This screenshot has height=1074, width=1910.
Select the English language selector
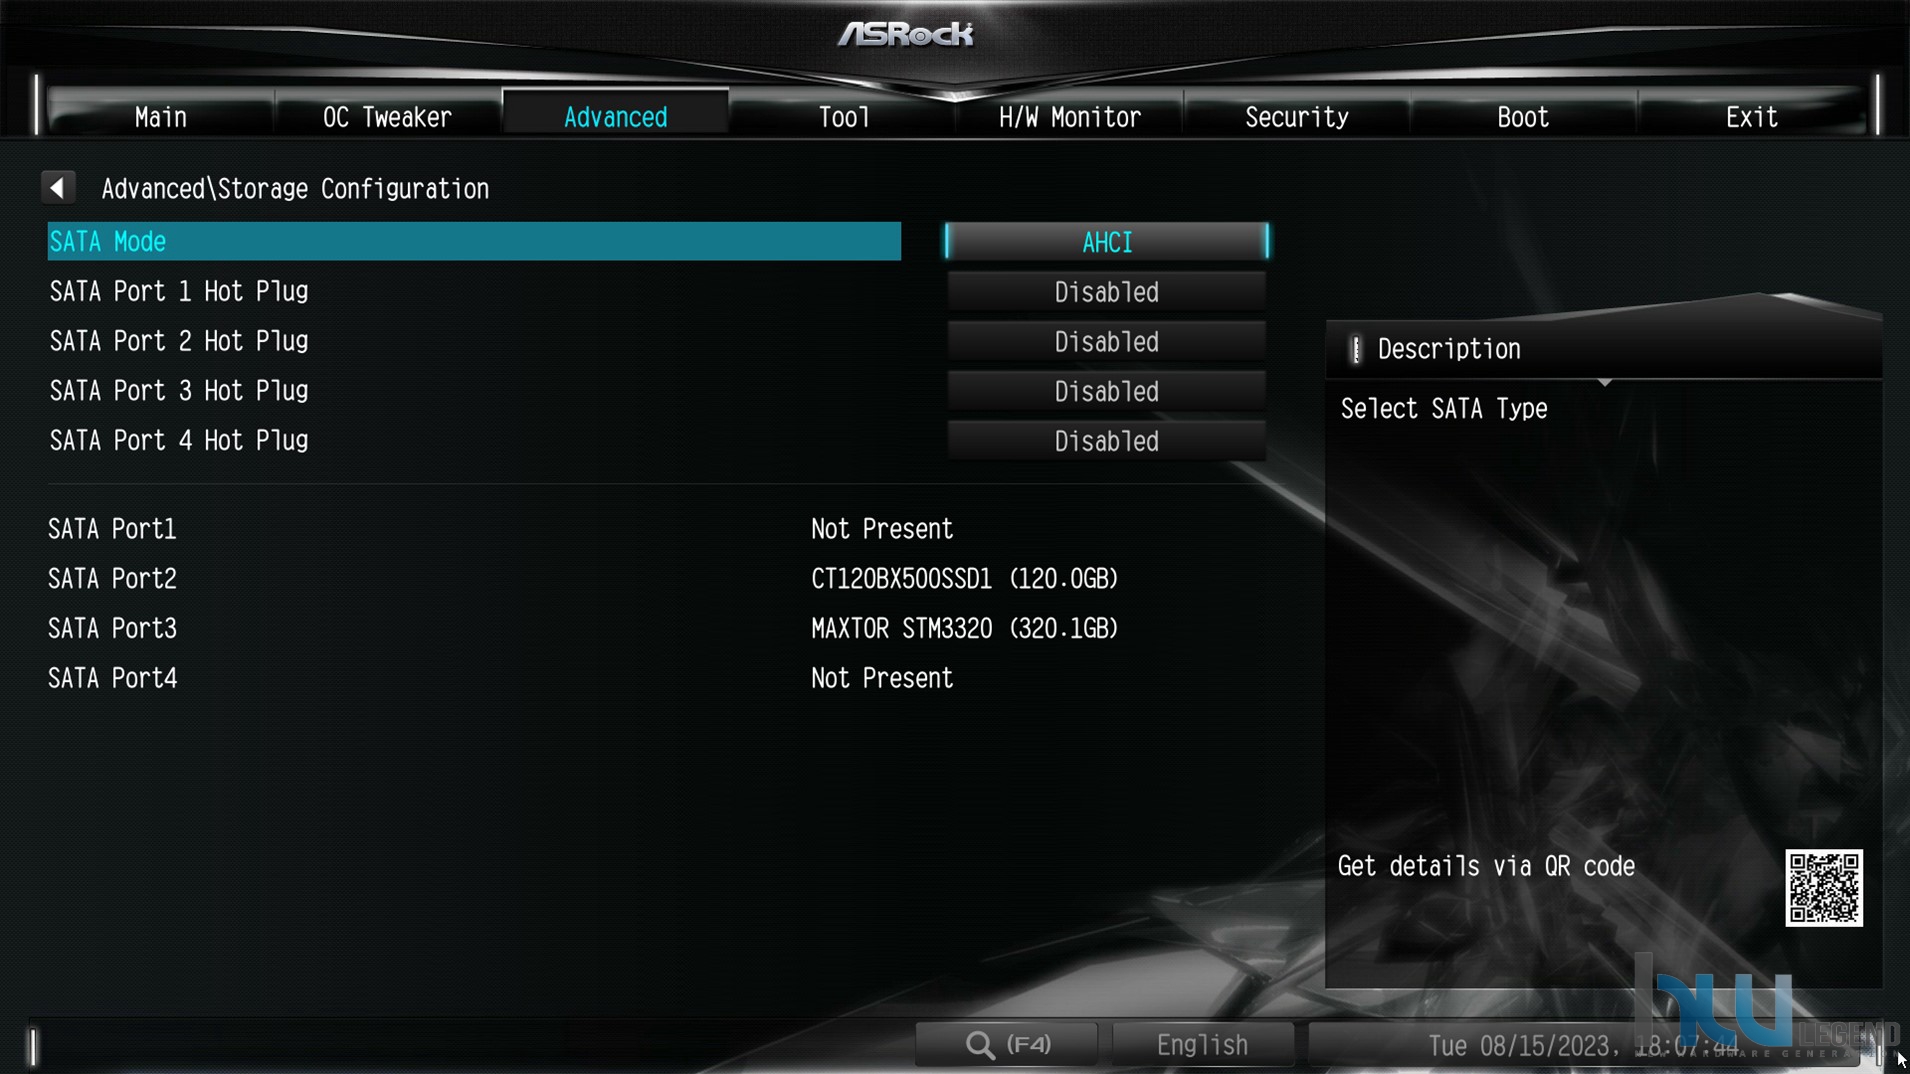pos(1202,1045)
